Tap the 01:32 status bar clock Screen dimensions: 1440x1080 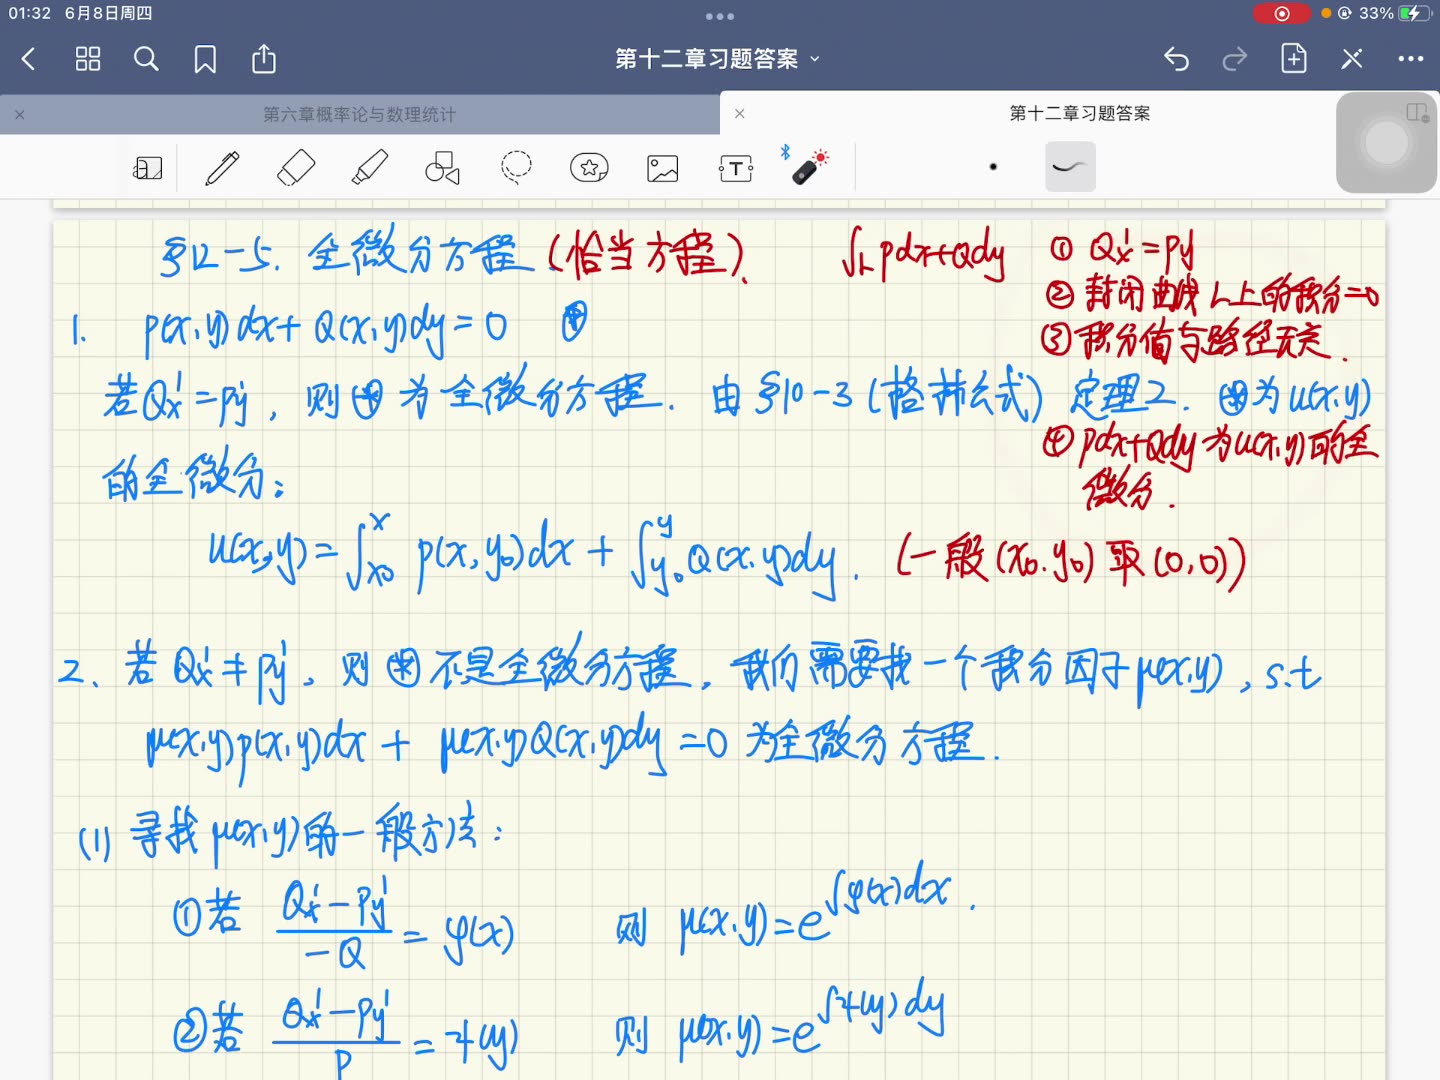click(x=30, y=13)
